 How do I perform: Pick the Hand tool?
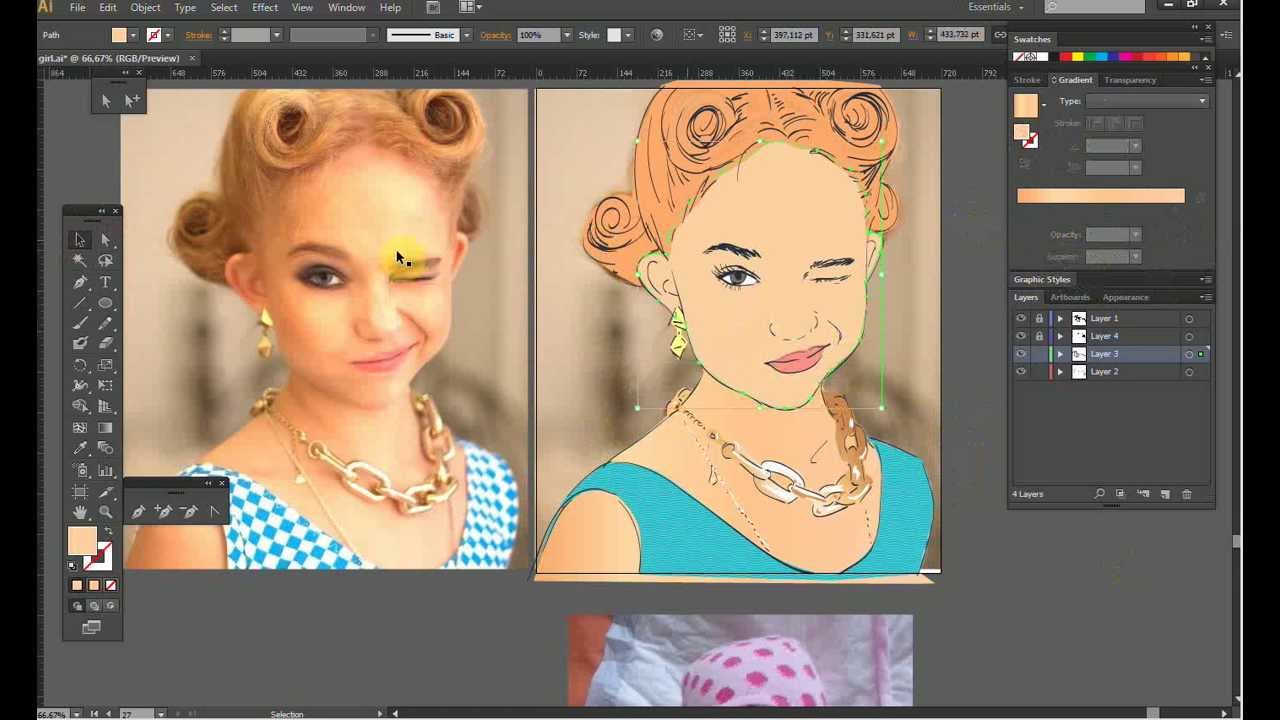[x=80, y=512]
